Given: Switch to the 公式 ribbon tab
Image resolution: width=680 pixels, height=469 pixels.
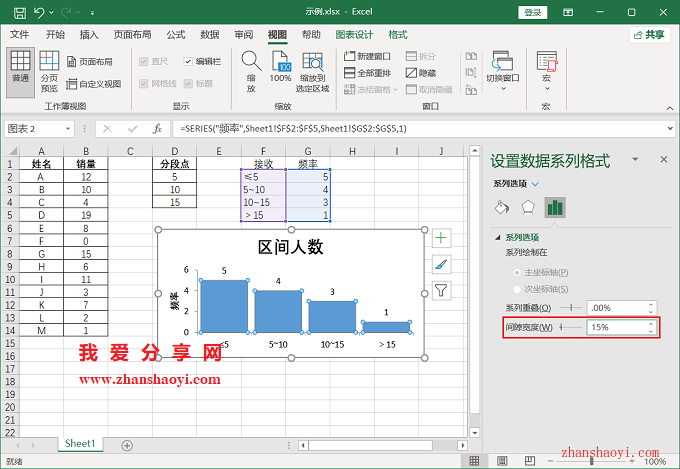Looking at the screenshot, I should click(176, 35).
